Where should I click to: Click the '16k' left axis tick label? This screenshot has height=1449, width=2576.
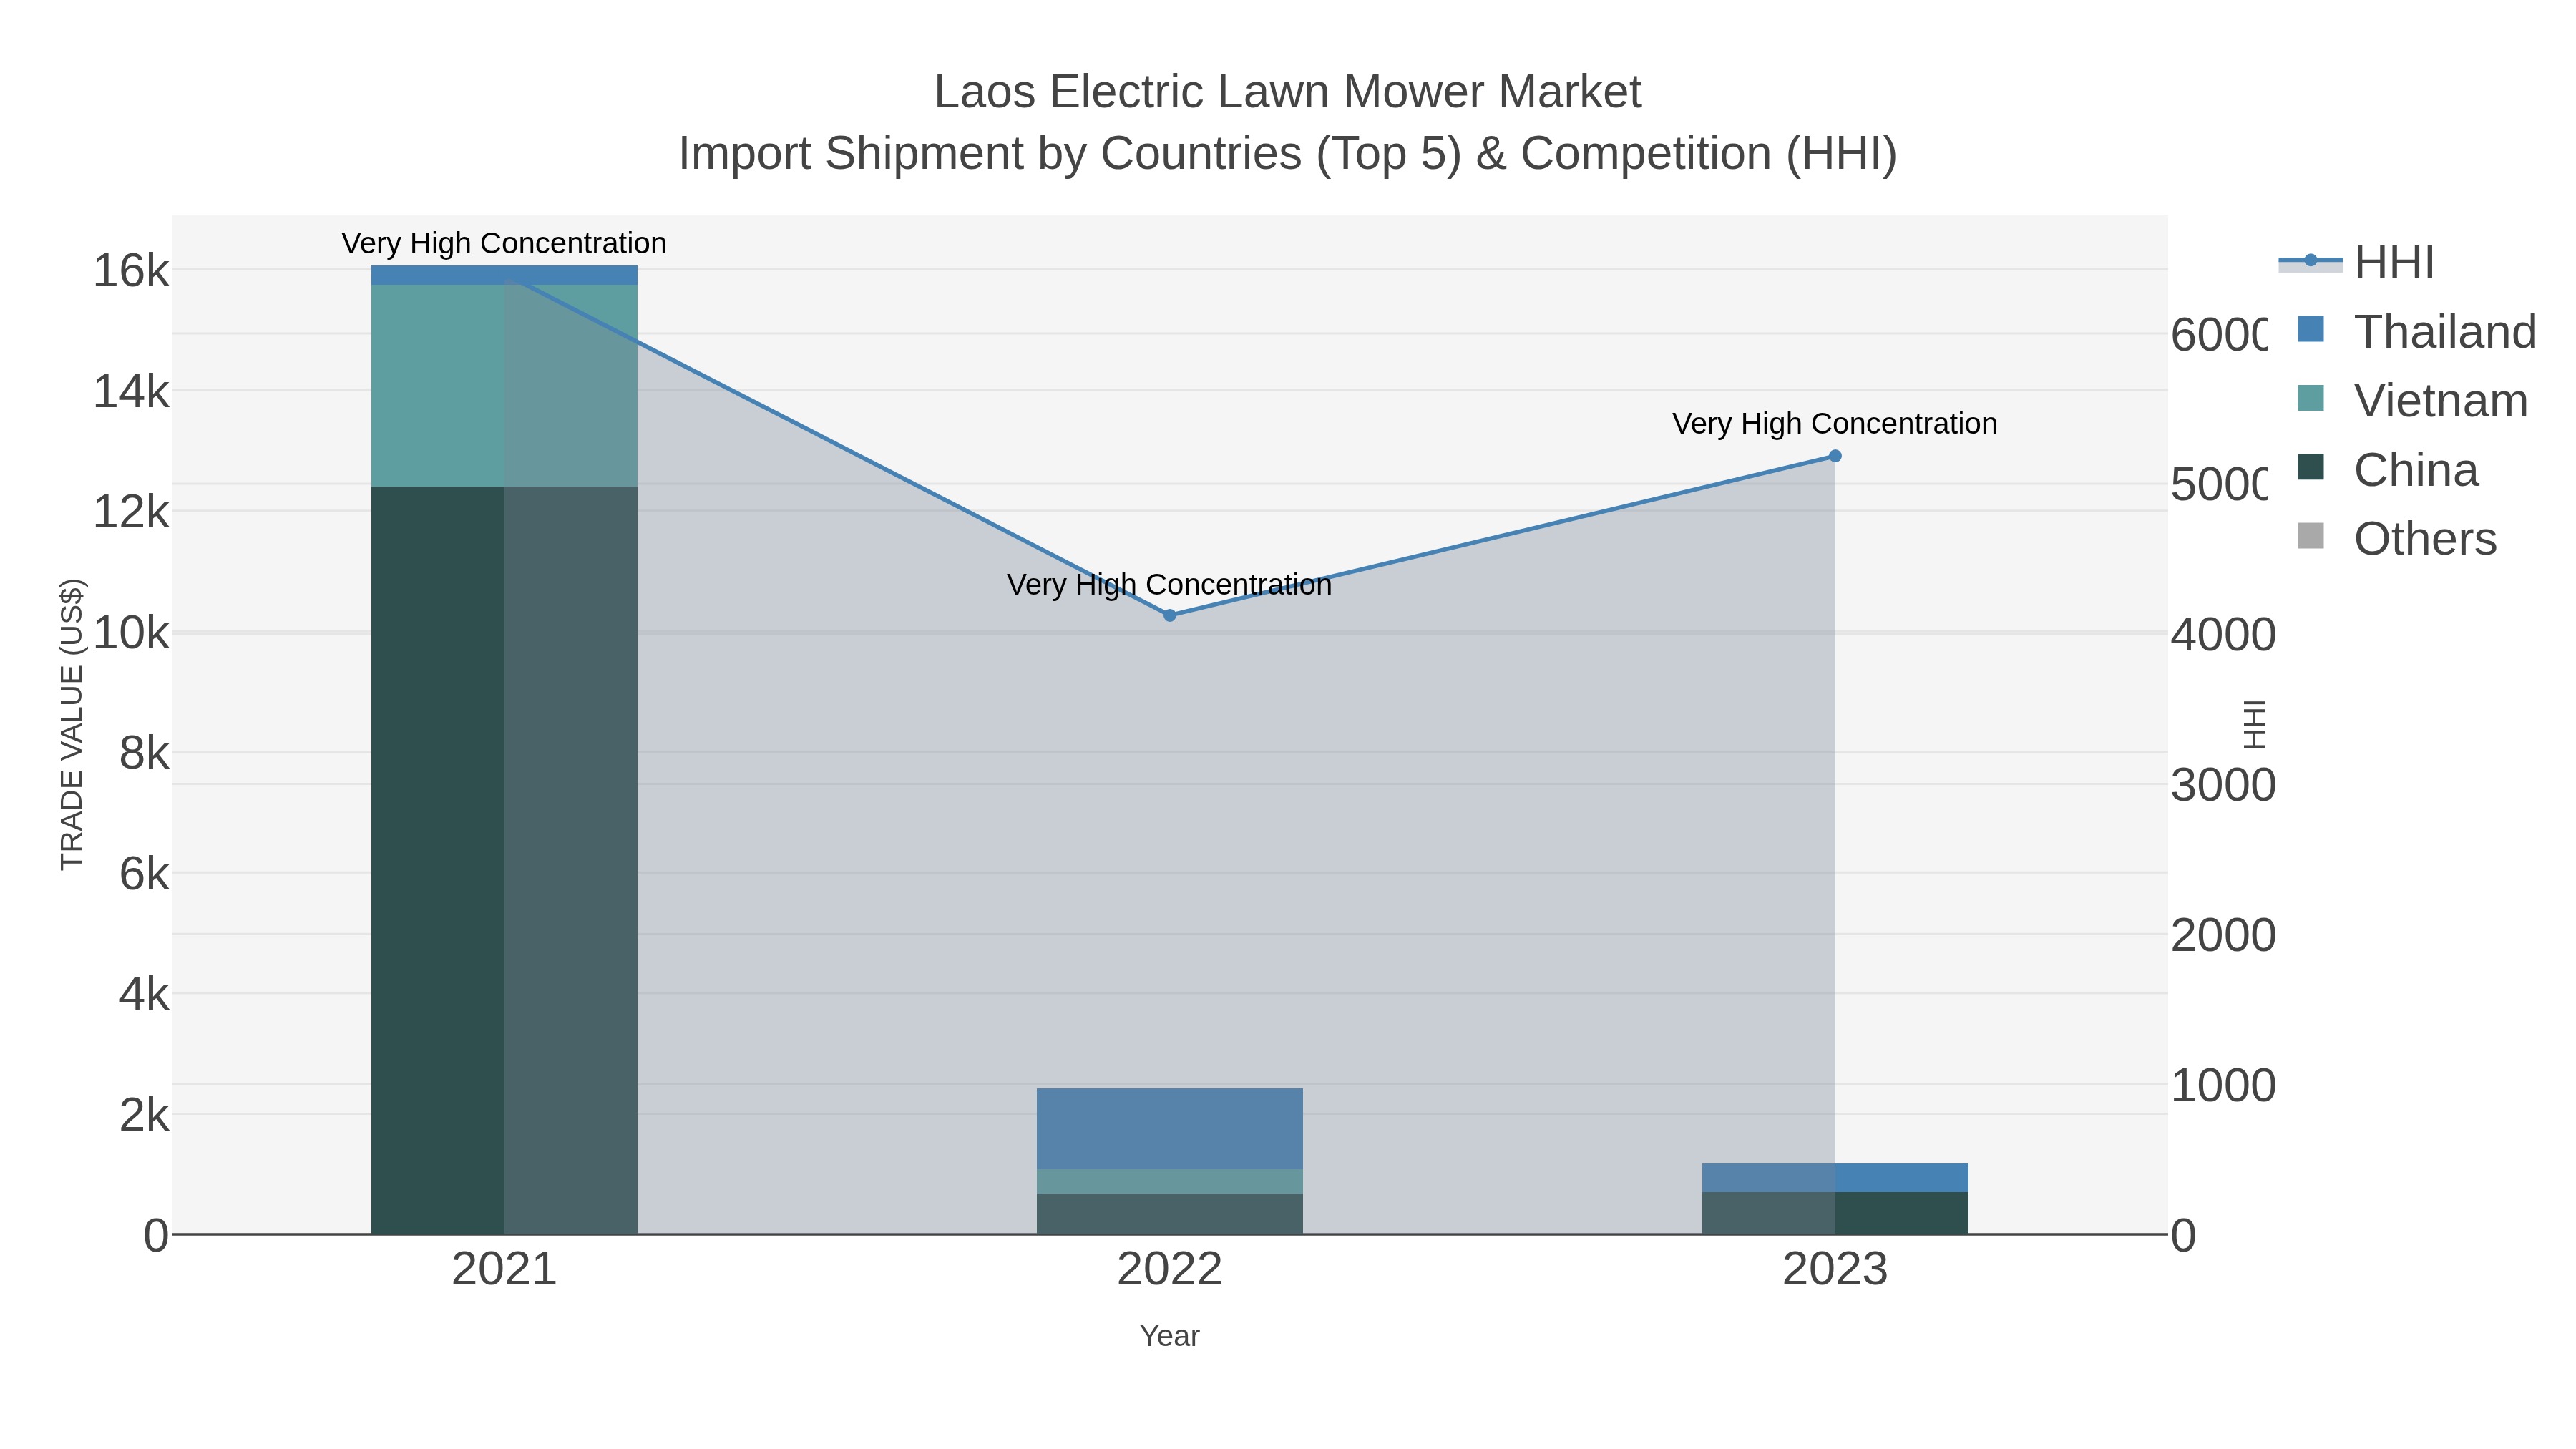point(131,271)
